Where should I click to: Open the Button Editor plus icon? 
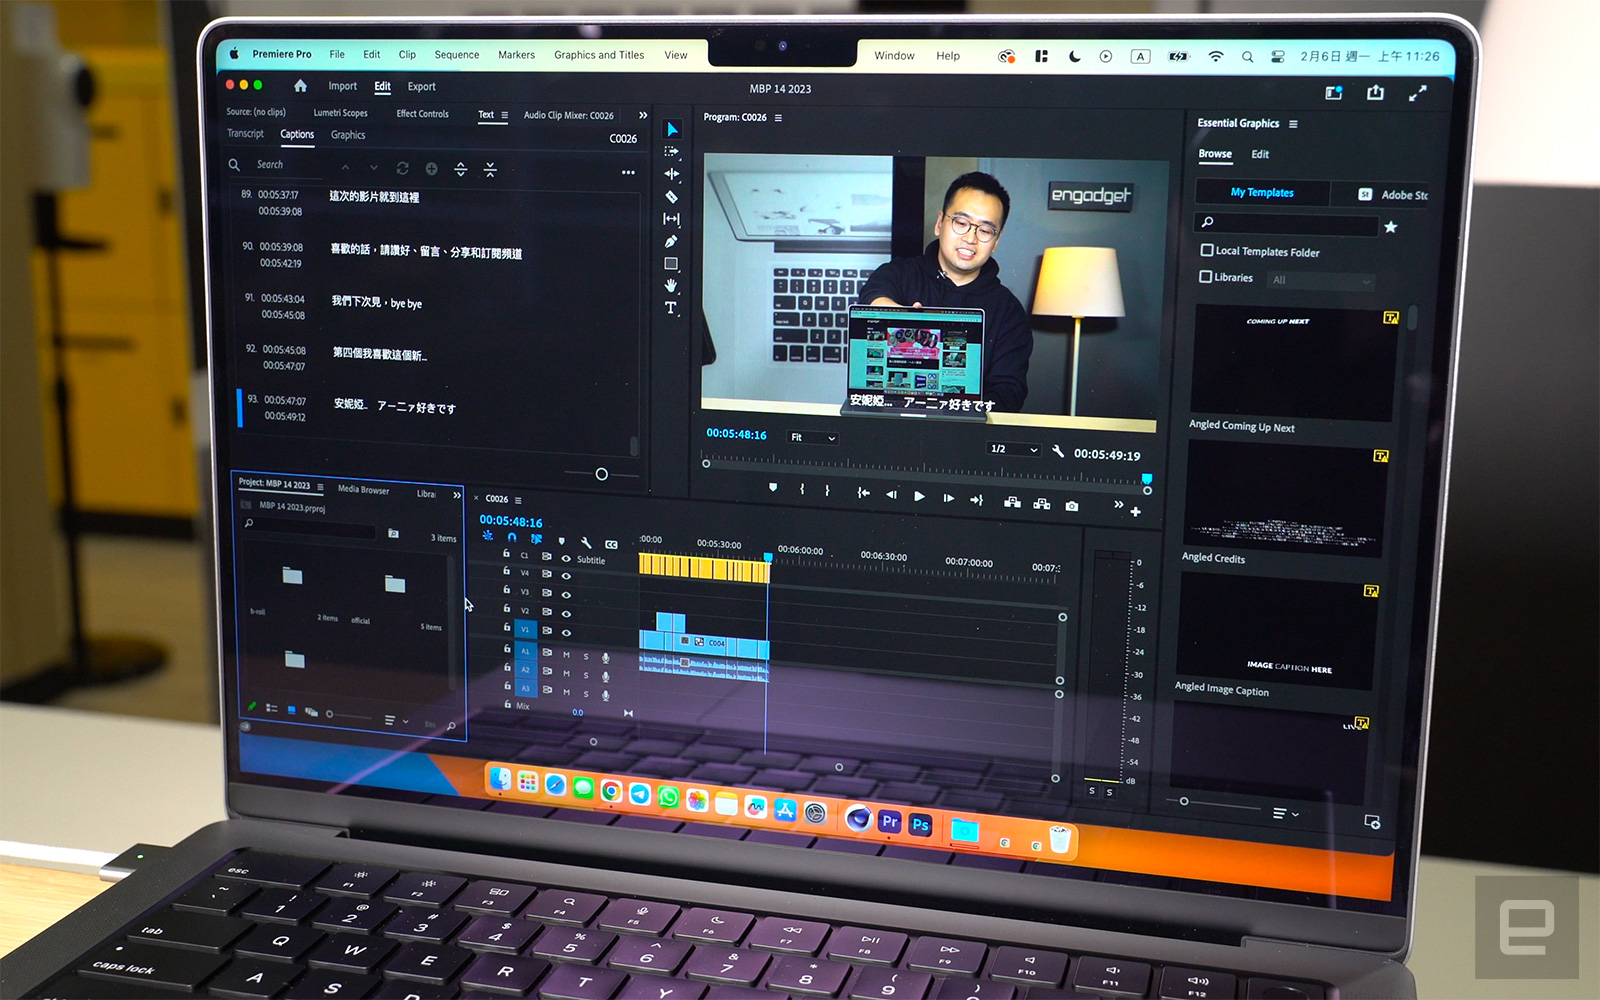[1135, 512]
